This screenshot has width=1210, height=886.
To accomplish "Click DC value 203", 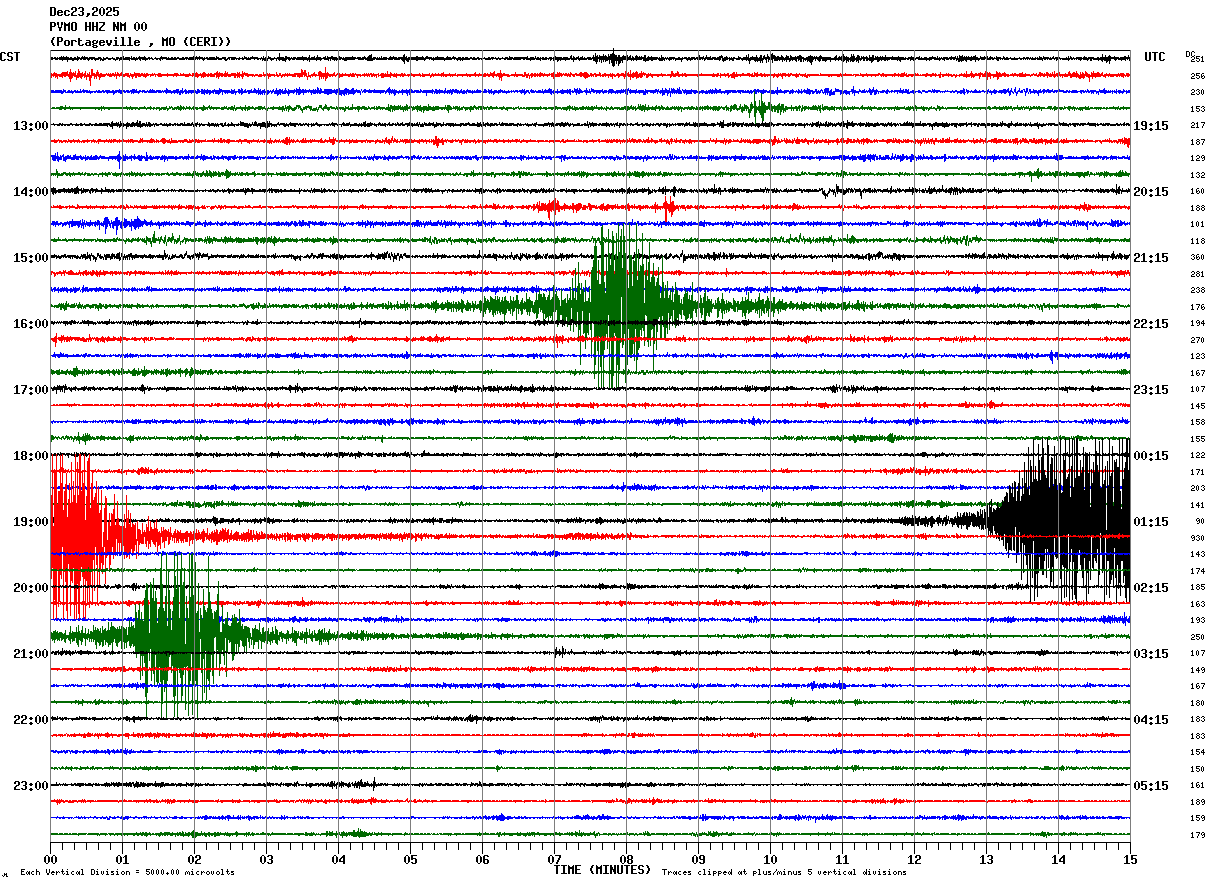I will [1197, 489].
